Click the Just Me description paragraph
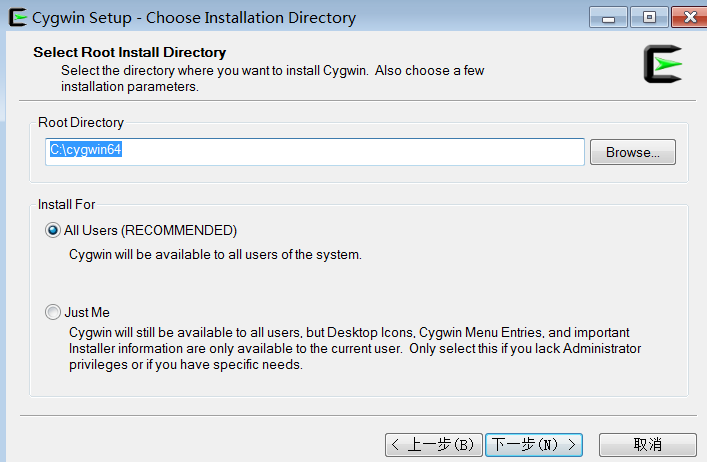The width and height of the screenshot is (707, 462). pyautogui.click(x=355, y=348)
